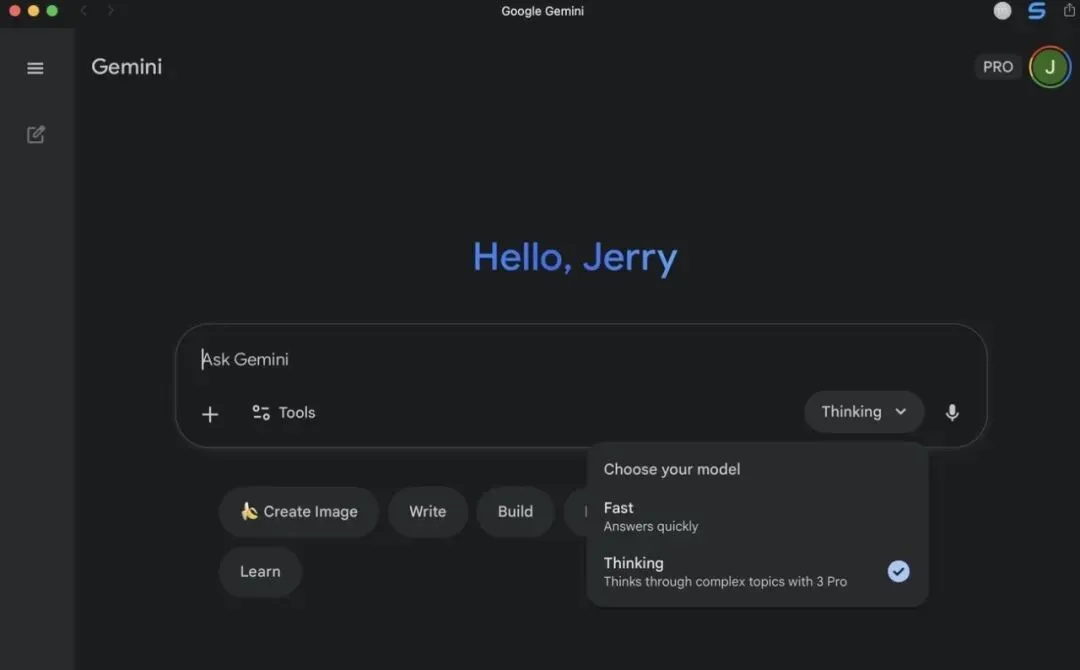The height and width of the screenshot is (670, 1080).
Task: Open the Thinking model selector dropdown
Action: [864, 412]
